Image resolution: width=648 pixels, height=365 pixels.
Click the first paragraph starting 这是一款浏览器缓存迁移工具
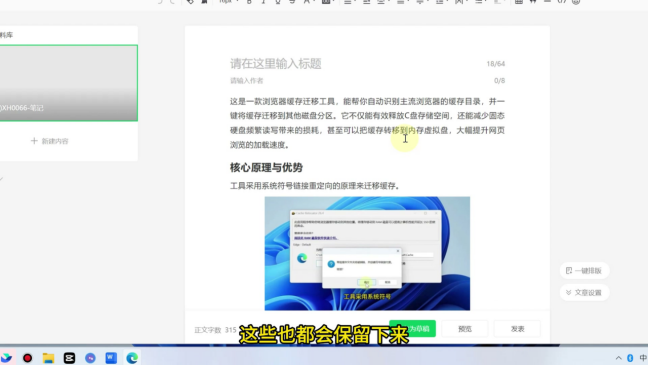pyautogui.click(x=367, y=123)
